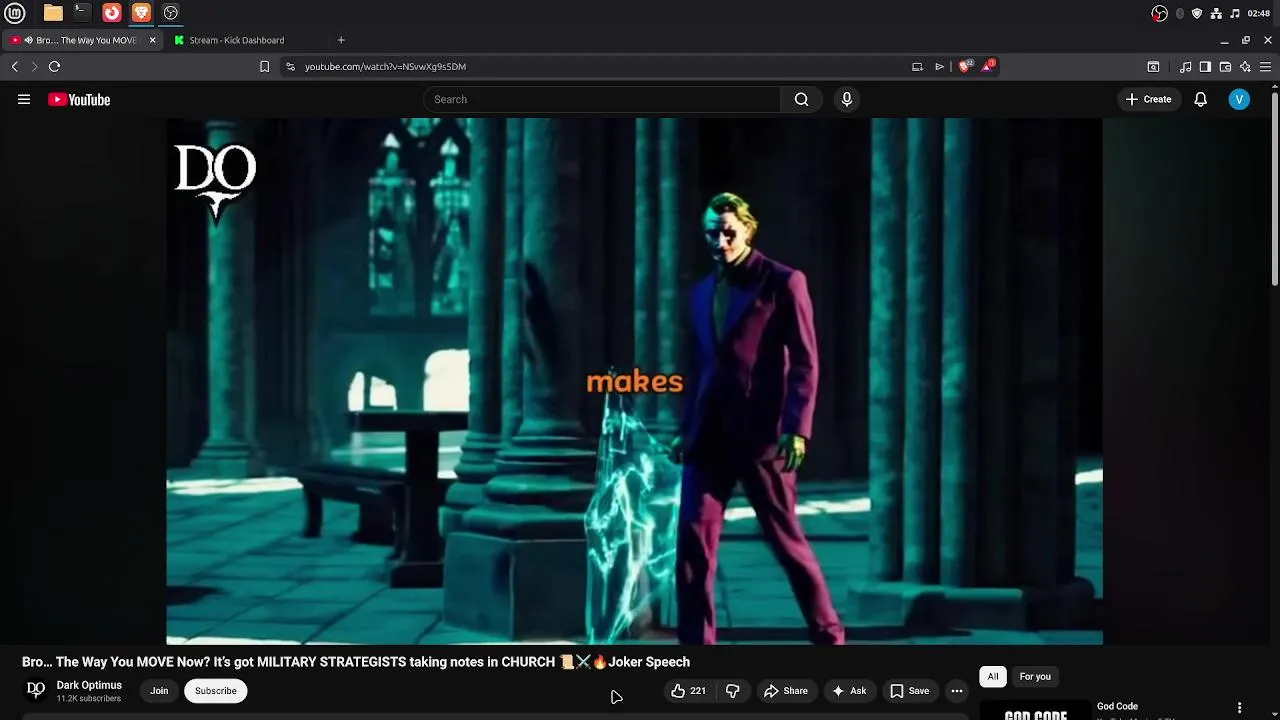Open the Linux Mint start menu
The image size is (1280, 720).
tap(15, 13)
